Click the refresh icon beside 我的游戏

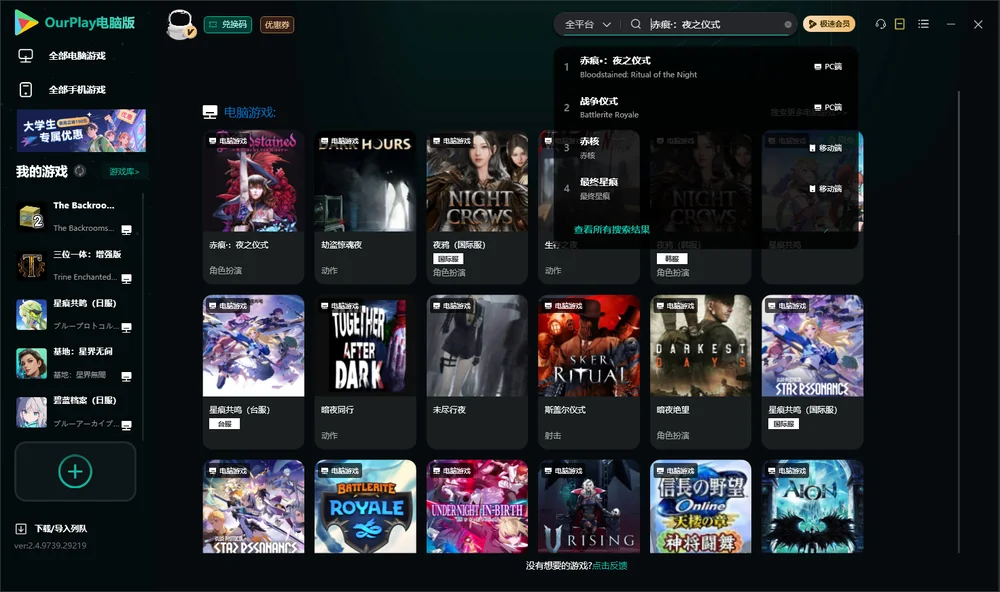click(80, 171)
